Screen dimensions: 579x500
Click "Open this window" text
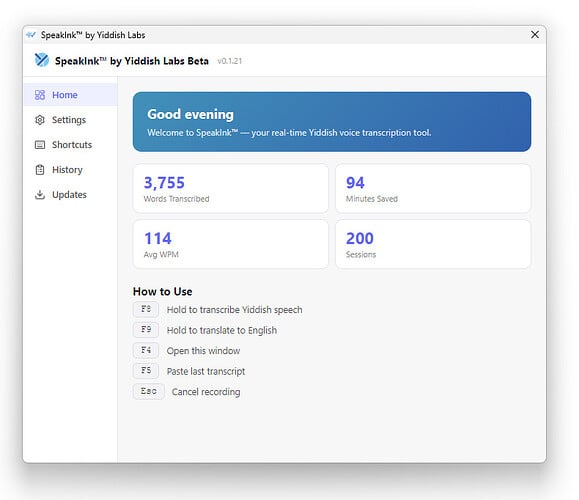pyautogui.click(x=203, y=351)
